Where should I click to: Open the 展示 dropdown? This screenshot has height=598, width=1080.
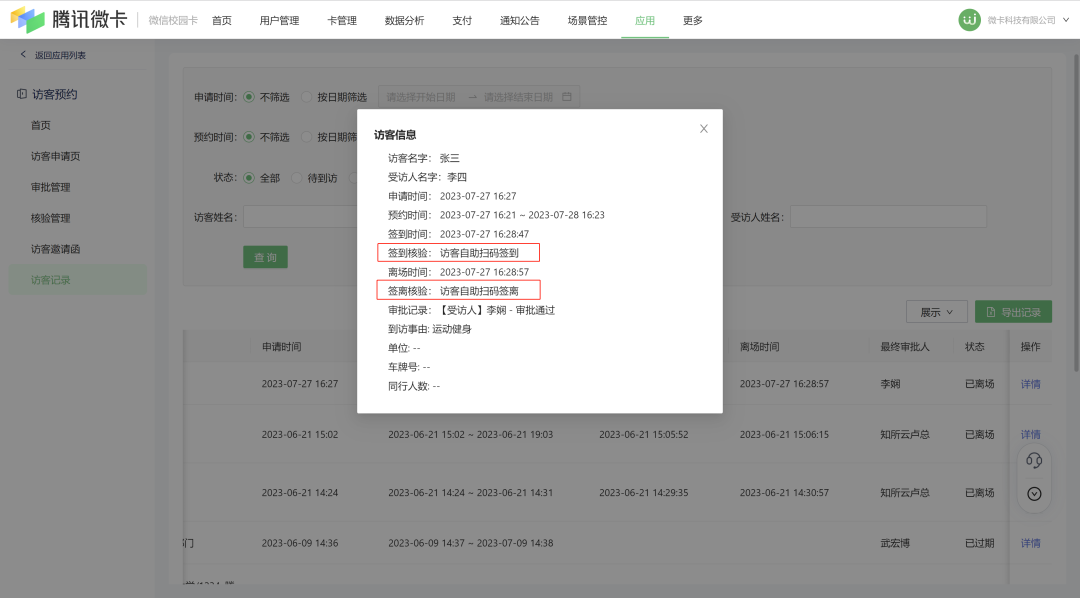936,311
